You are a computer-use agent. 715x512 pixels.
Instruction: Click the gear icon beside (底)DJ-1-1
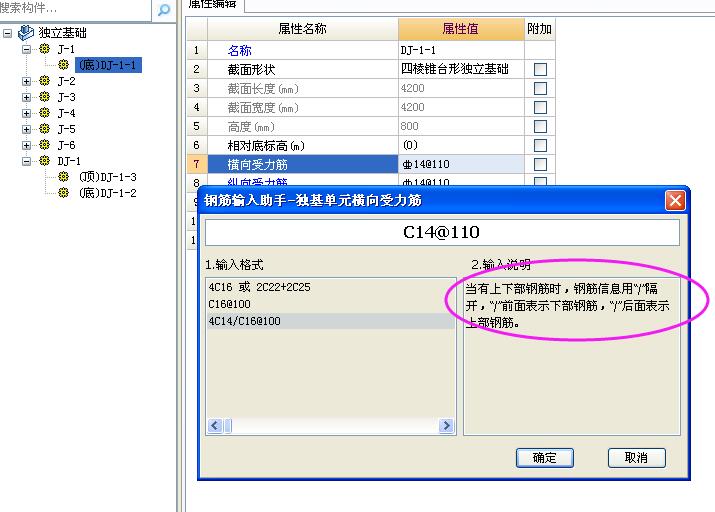[x=63, y=65]
